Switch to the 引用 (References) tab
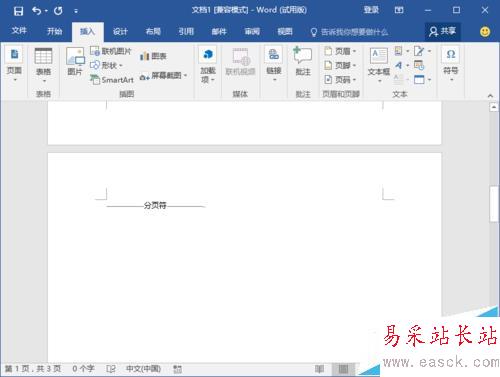 186,31
